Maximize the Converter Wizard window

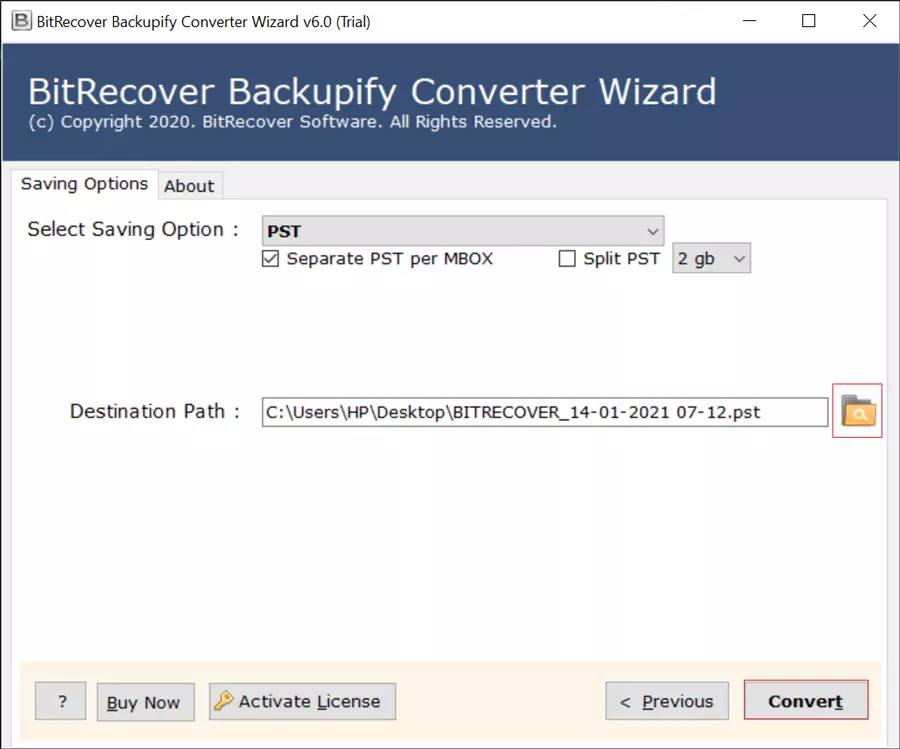[x=809, y=21]
